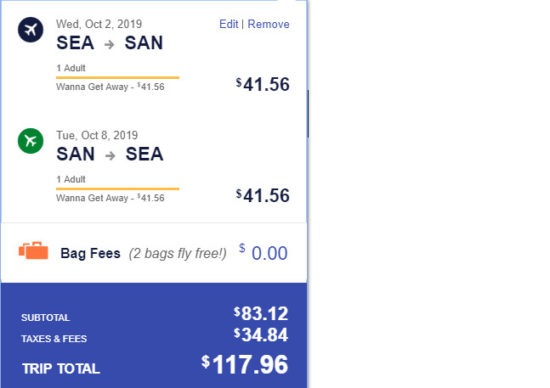Click the arrow between SAN and SEA
The height and width of the screenshot is (388, 550).
(110, 155)
